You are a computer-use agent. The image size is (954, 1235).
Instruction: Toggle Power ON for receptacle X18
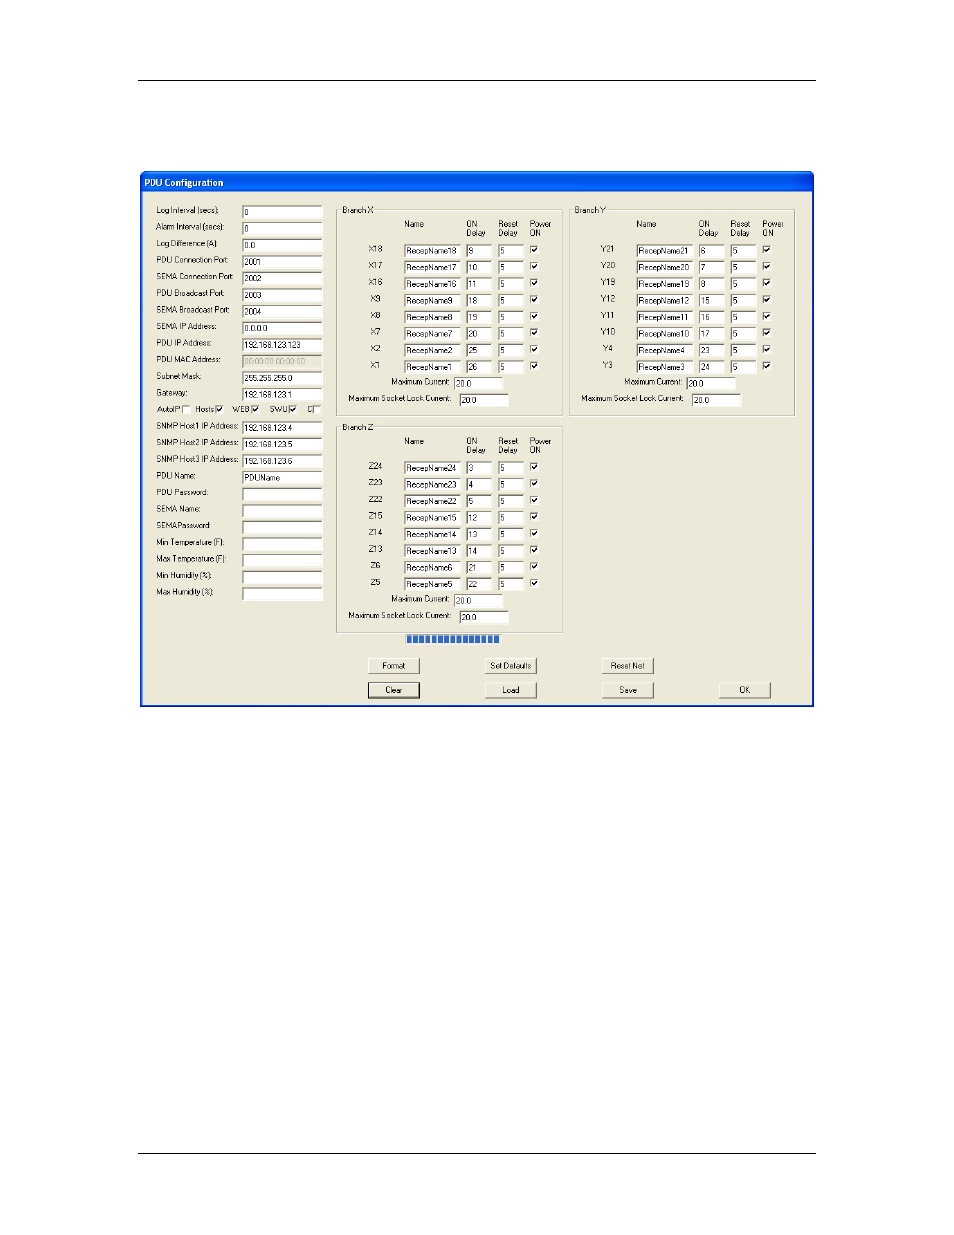[534, 250]
